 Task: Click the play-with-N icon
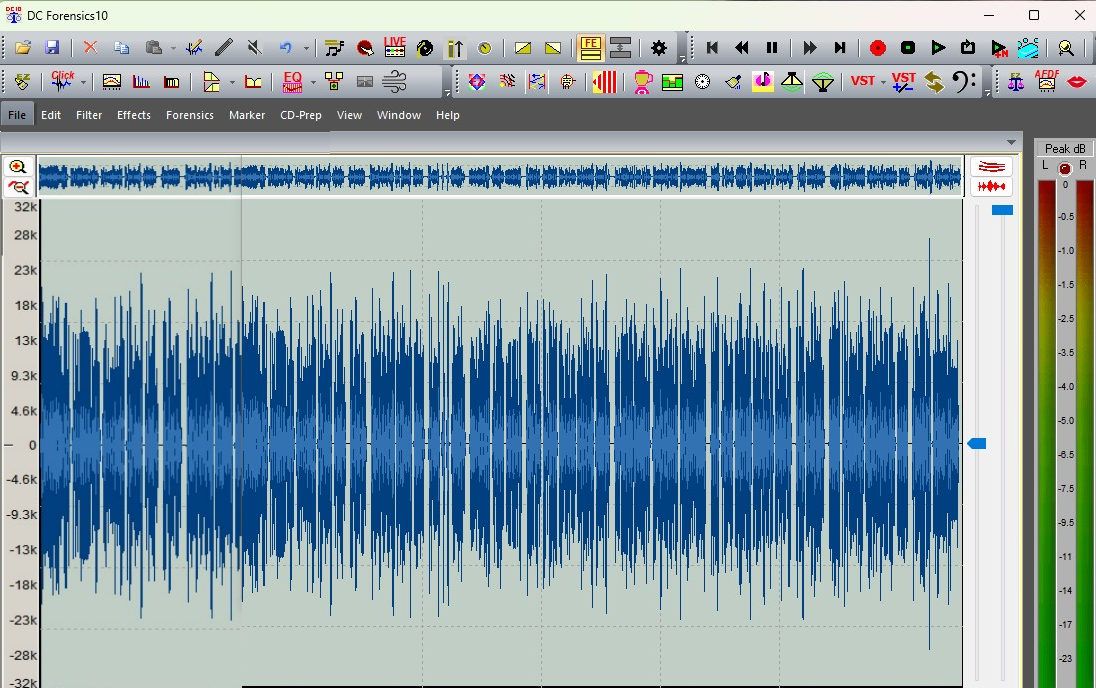(999, 48)
